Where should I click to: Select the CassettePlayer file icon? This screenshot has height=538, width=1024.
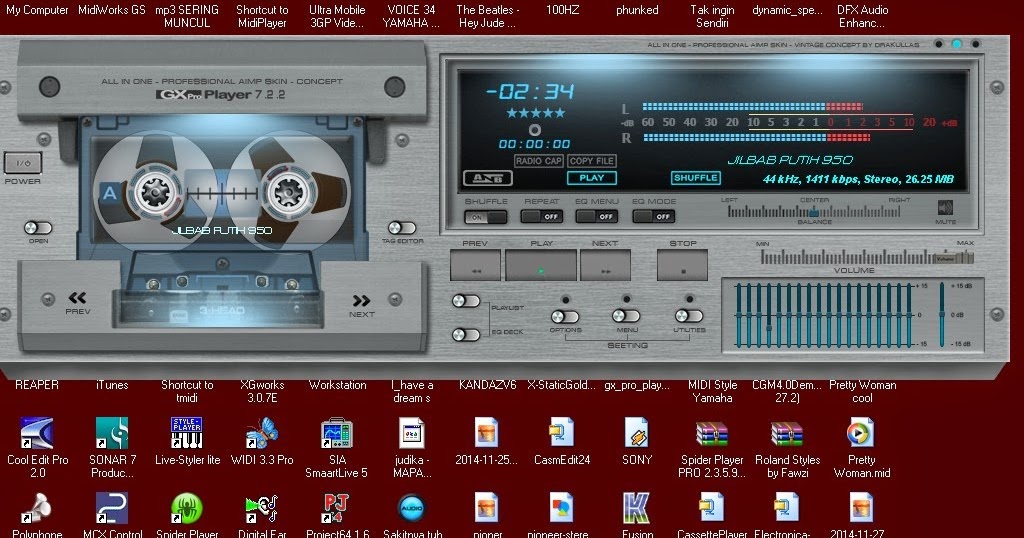click(712, 509)
